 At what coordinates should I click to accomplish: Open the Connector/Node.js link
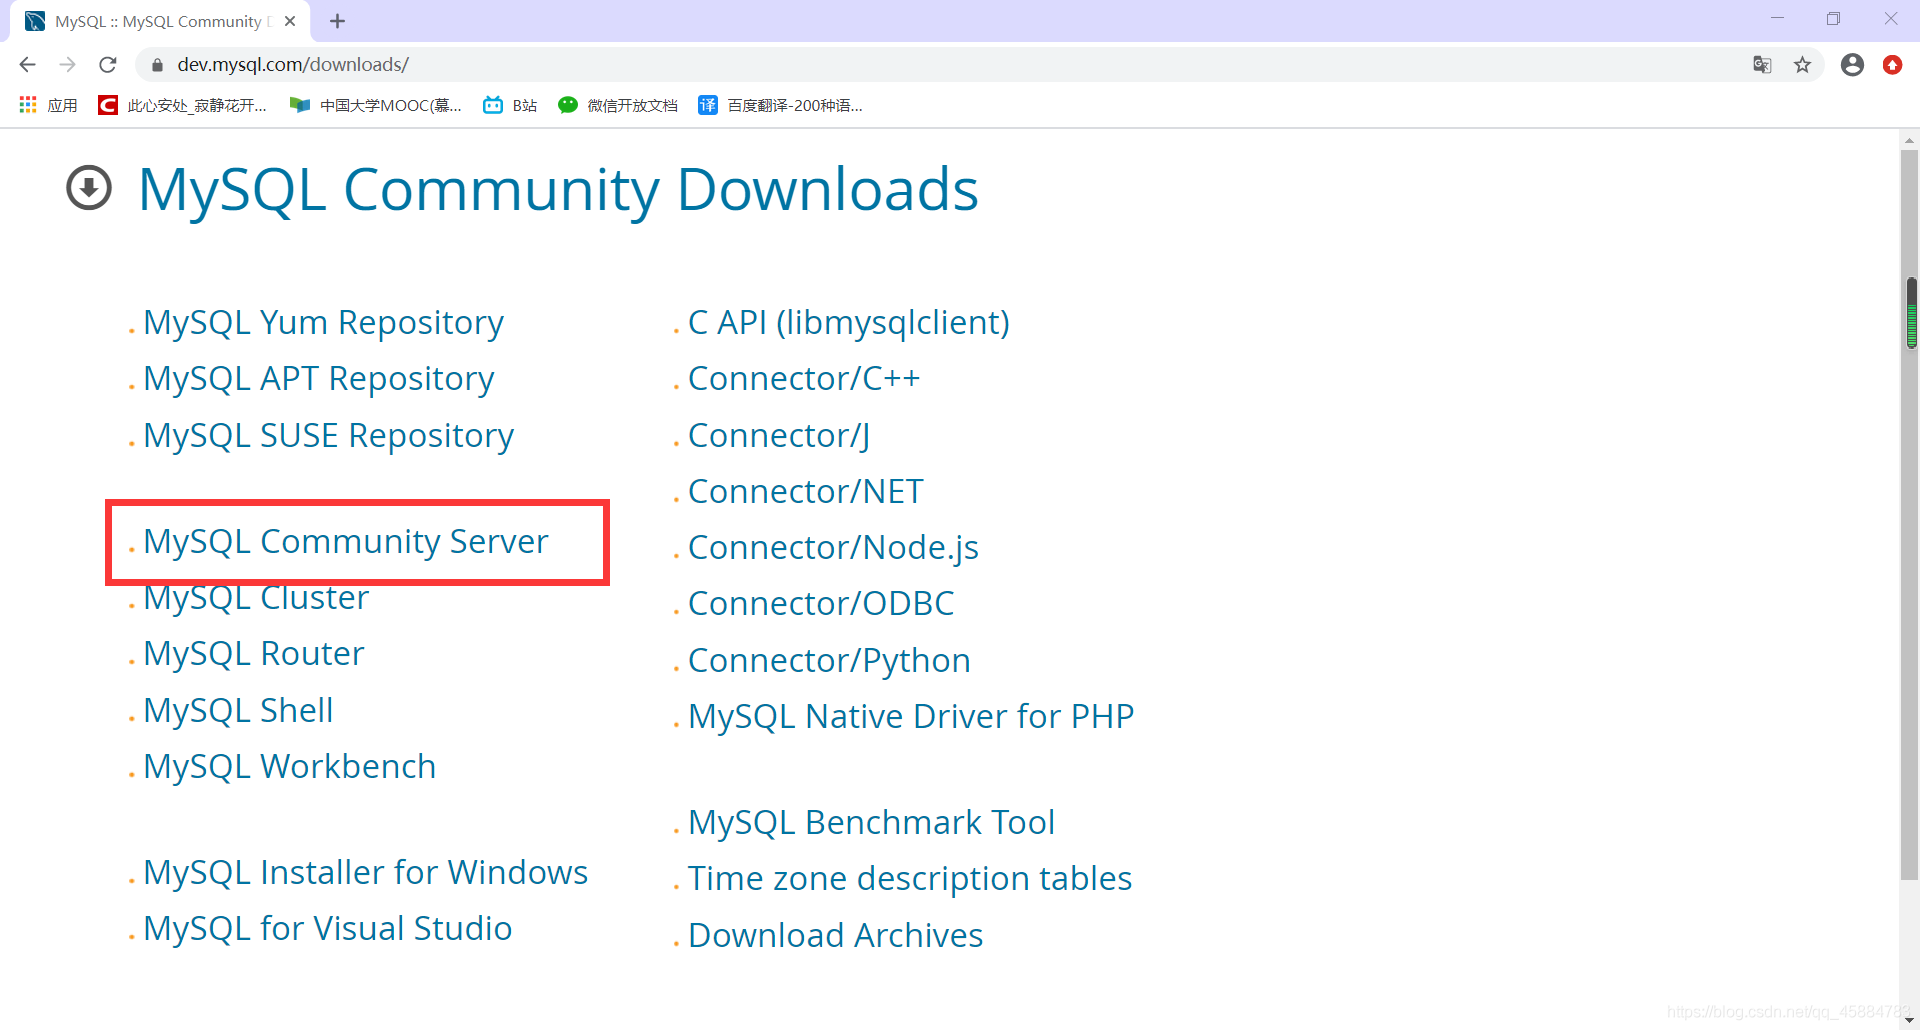pyautogui.click(x=834, y=547)
